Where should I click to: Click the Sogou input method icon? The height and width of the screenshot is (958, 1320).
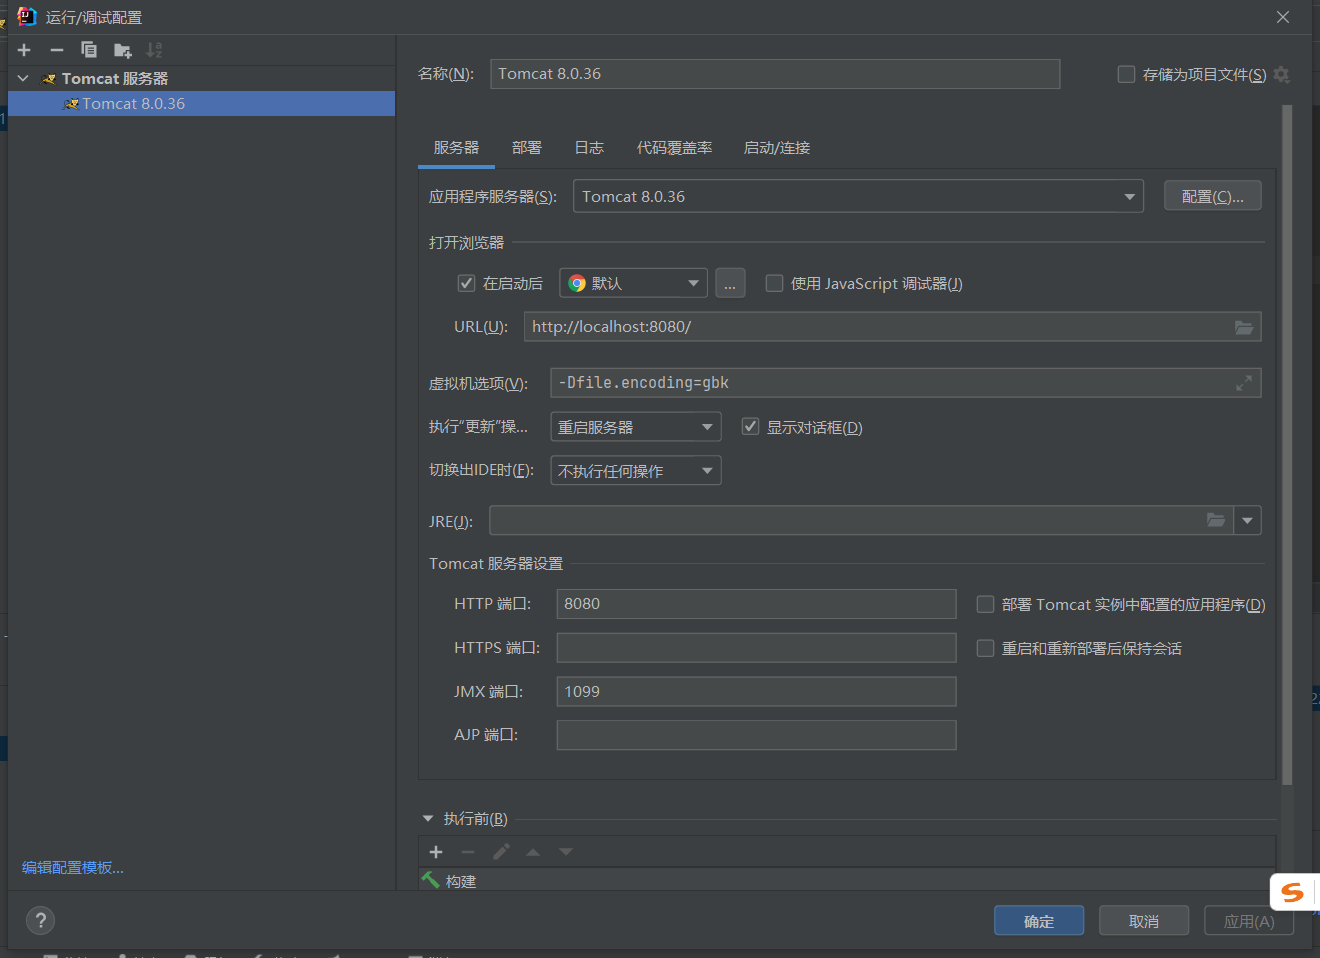tap(1293, 892)
